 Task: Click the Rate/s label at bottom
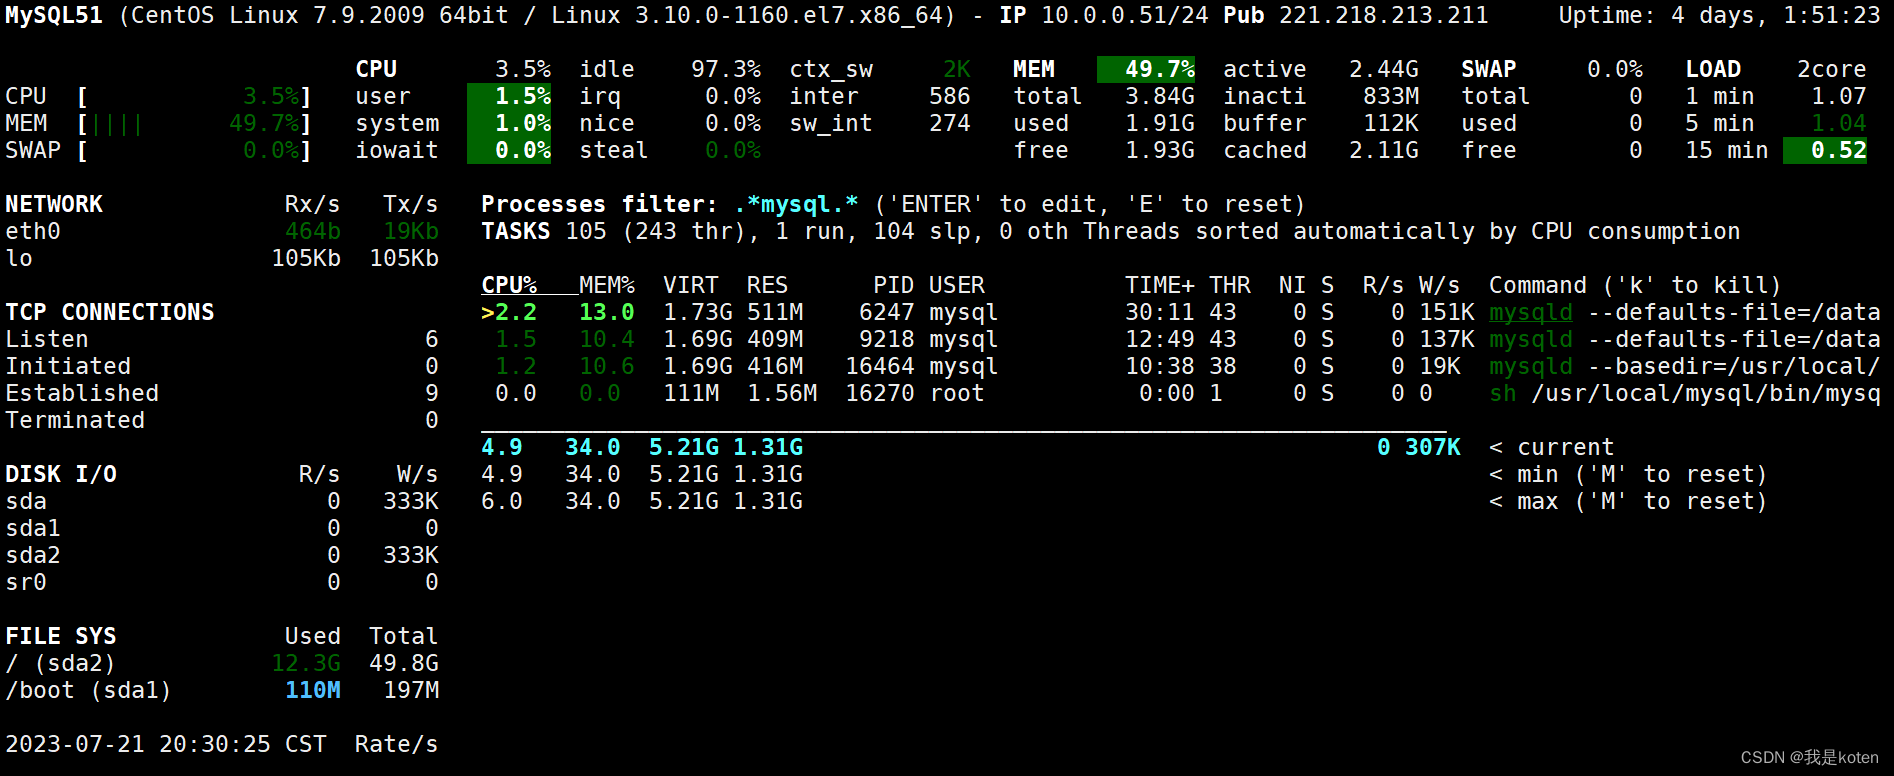coord(397,745)
